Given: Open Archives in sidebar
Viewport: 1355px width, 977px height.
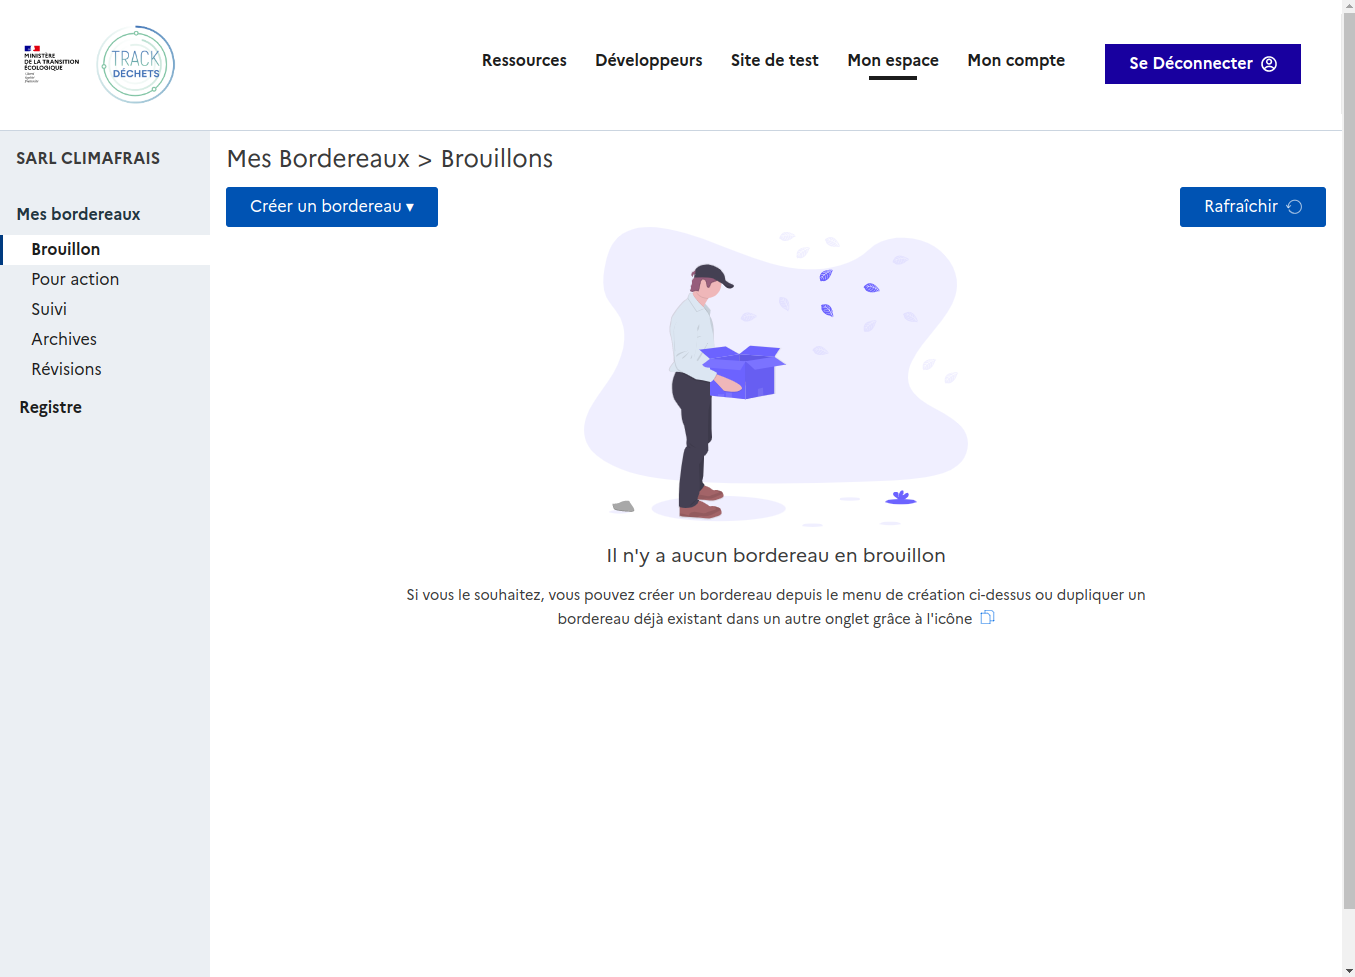Looking at the screenshot, I should click(x=64, y=339).
